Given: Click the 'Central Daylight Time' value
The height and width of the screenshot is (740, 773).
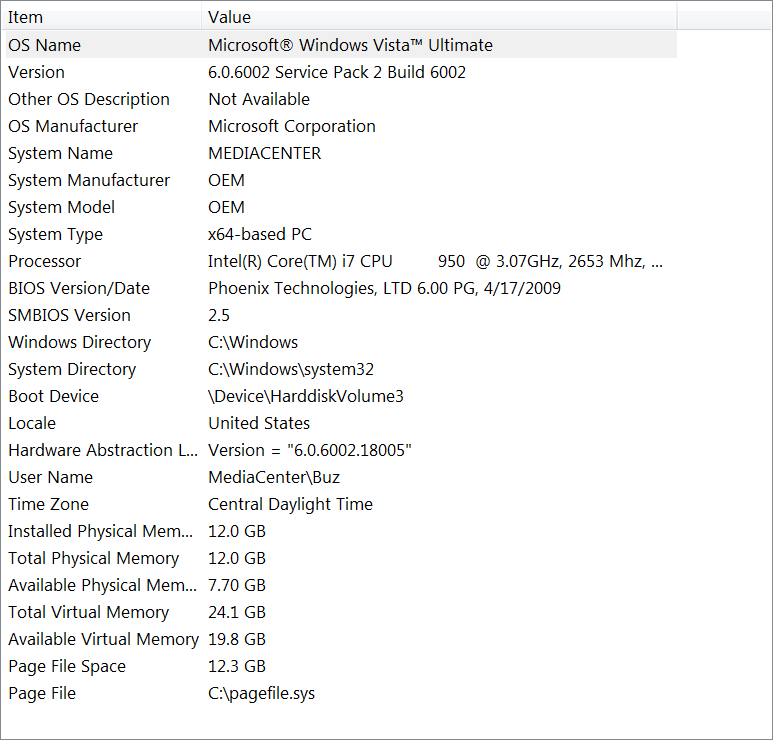Looking at the screenshot, I should [x=290, y=505].
